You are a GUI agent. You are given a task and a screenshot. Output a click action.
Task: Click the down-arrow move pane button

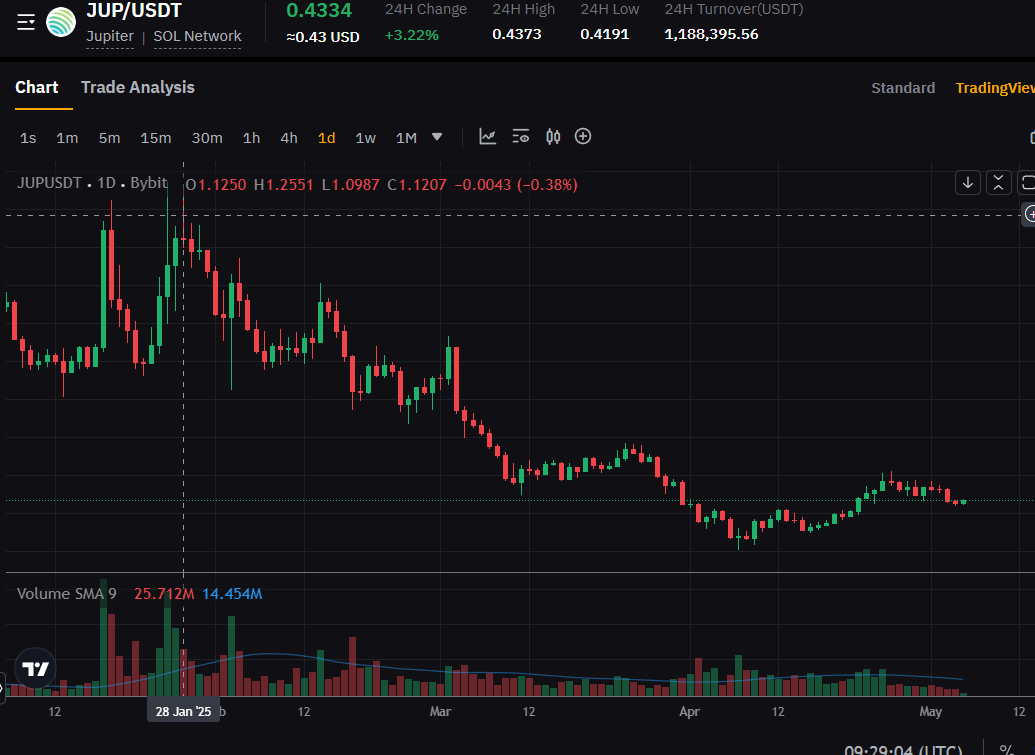tap(968, 183)
